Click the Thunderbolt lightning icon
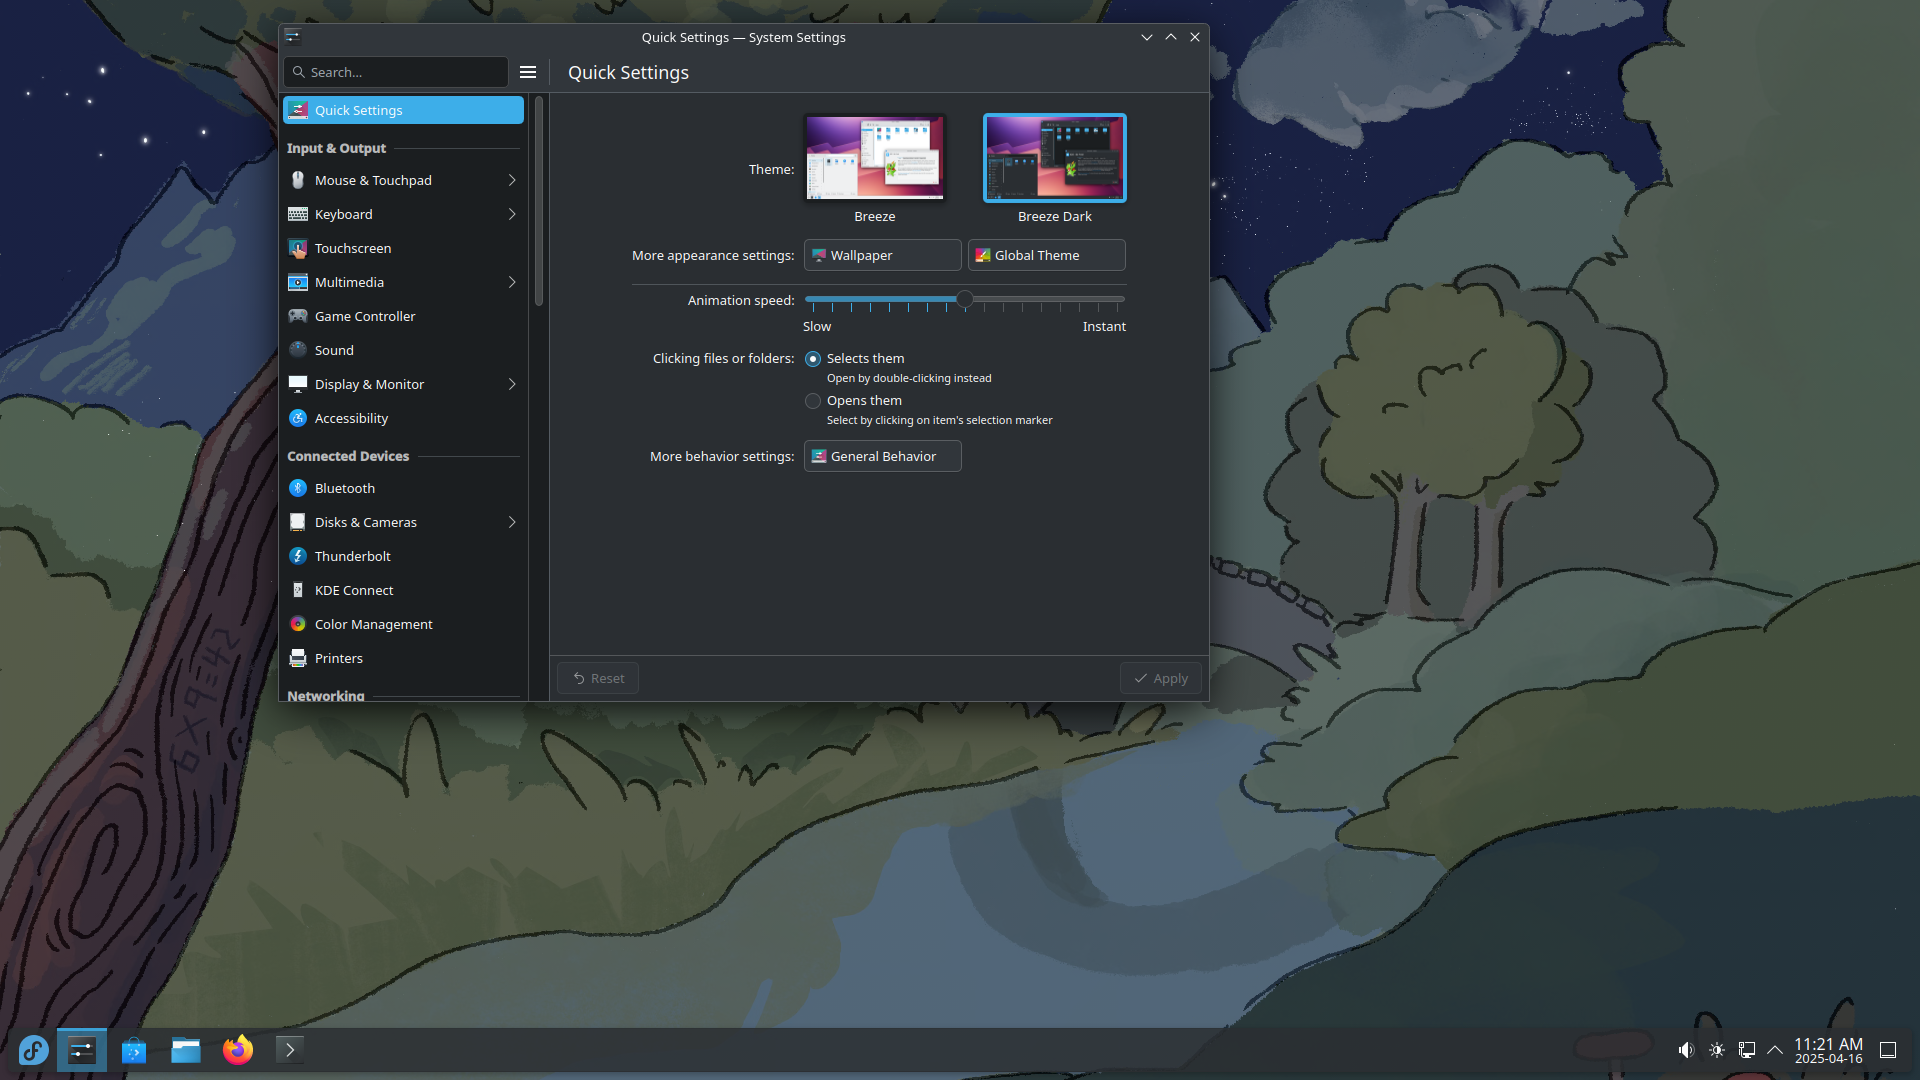Screen dimensions: 1920x1080 298,556
